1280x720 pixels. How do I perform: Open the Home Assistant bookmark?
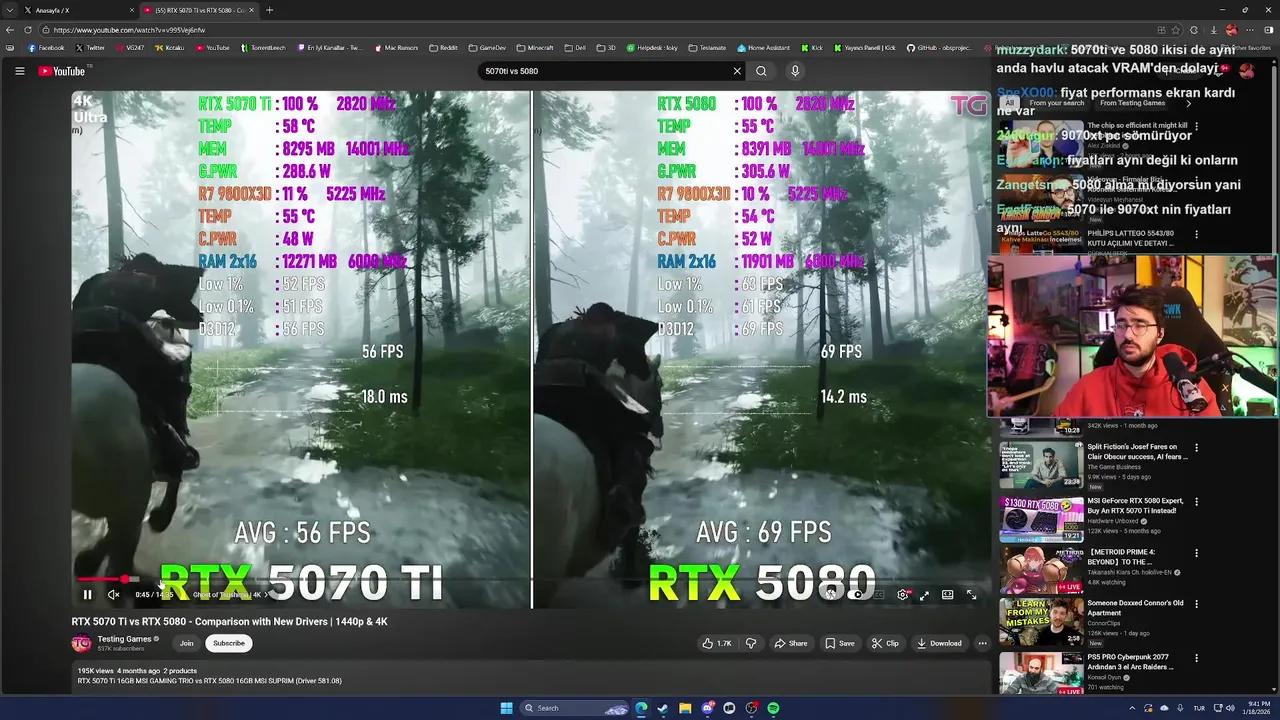[x=763, y=47]
